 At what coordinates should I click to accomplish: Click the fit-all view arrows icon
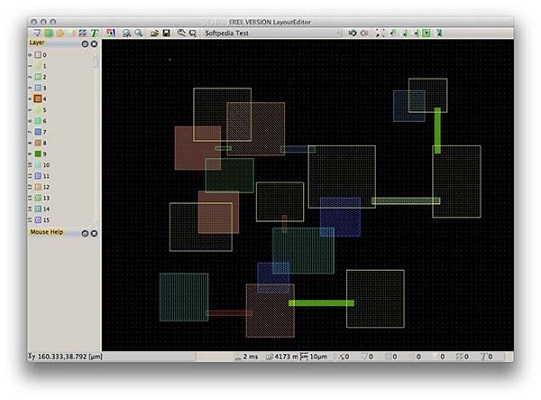pyautogui.click(x=380, y=33)
